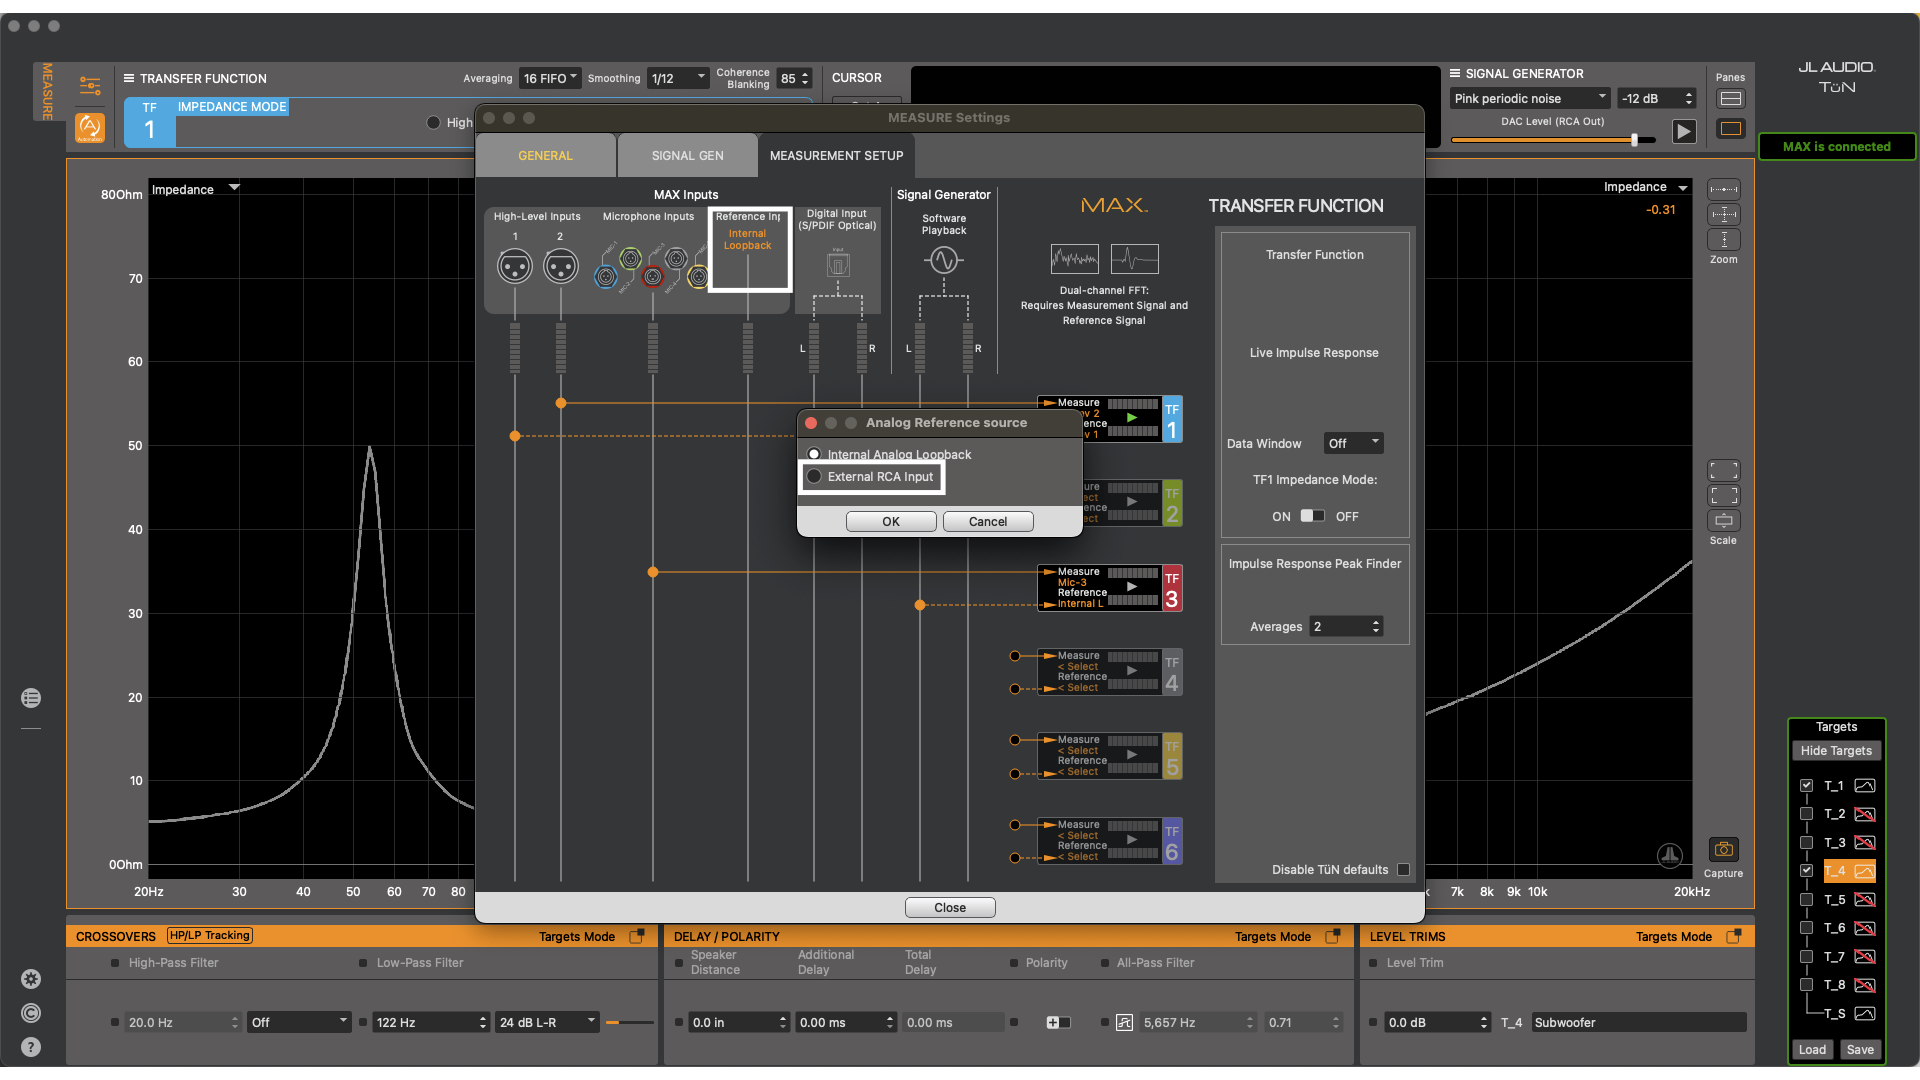
Task: Click the low-pass 122 Hz frequency field
Action: [430, 1023]
